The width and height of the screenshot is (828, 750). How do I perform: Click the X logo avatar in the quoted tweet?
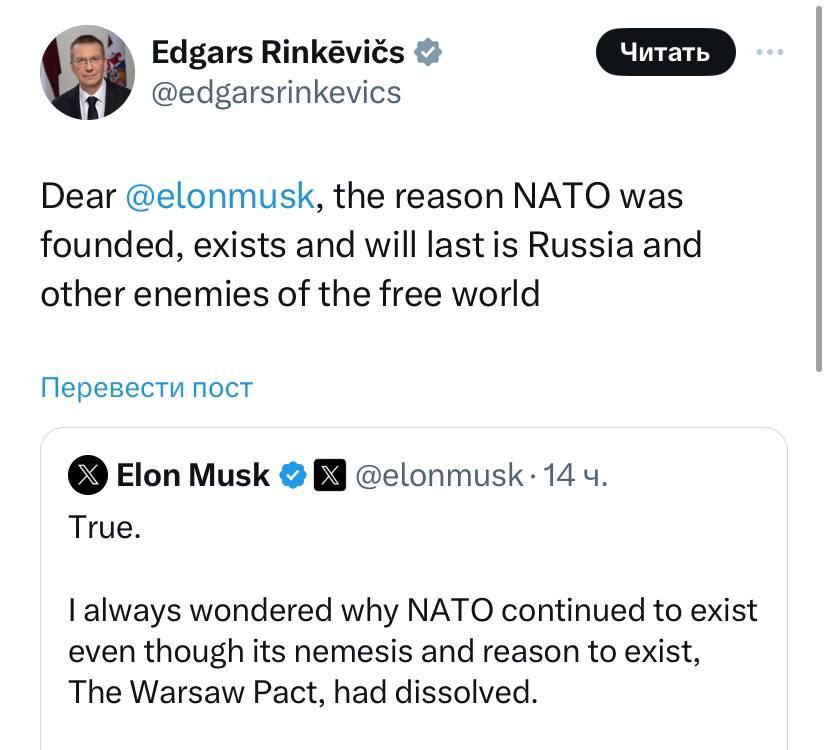[x=88, y=475]
